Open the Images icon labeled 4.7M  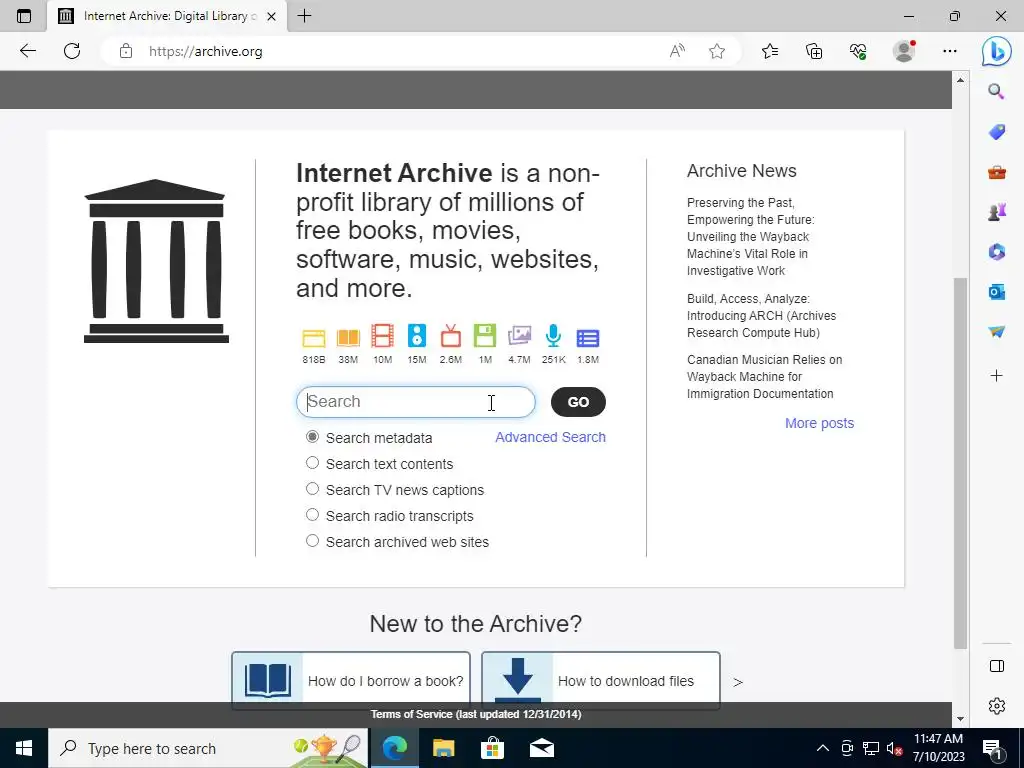(x=519, y=336)
